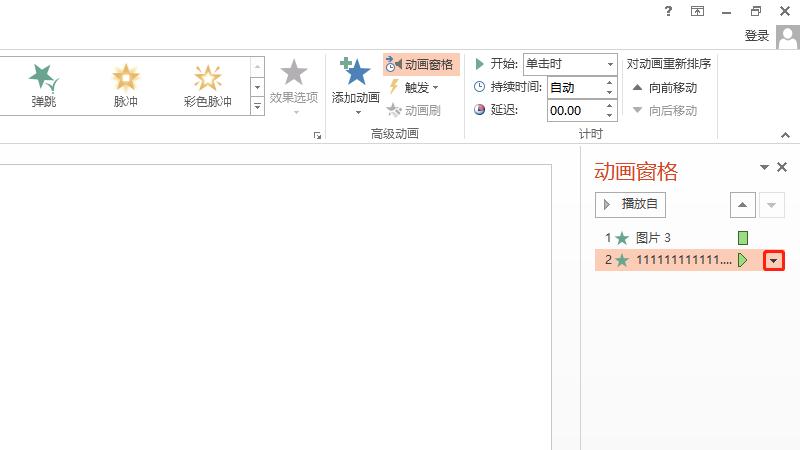Click green timing bar of 图片 3

tap(743, 238)
